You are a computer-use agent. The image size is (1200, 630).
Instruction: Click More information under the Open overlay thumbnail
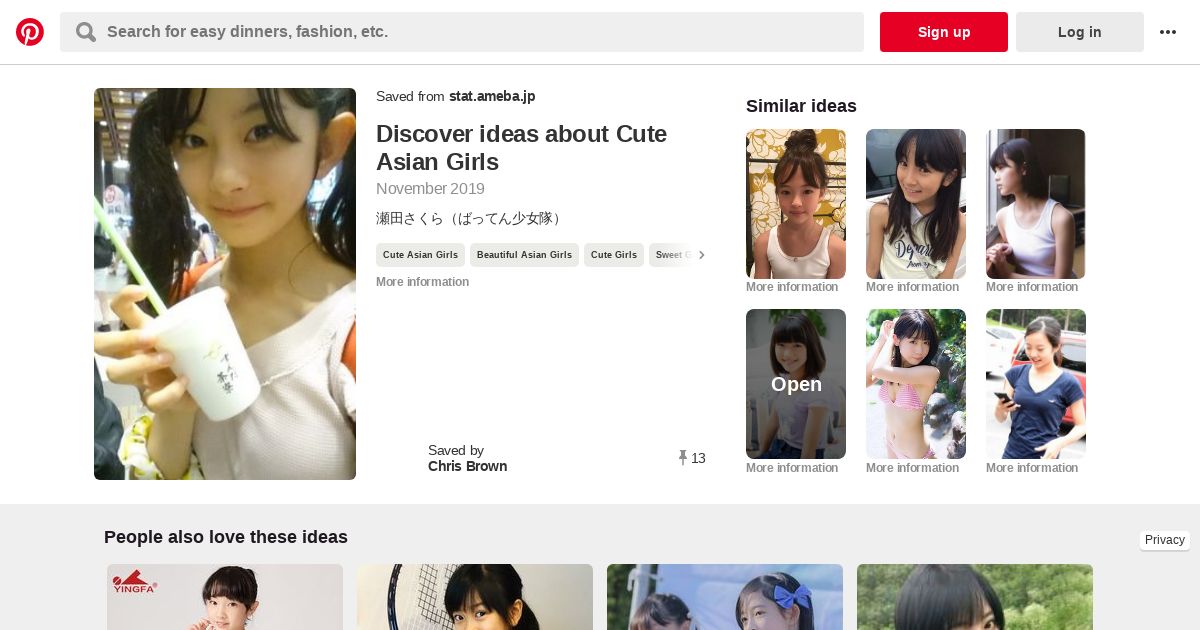point(792,468)
